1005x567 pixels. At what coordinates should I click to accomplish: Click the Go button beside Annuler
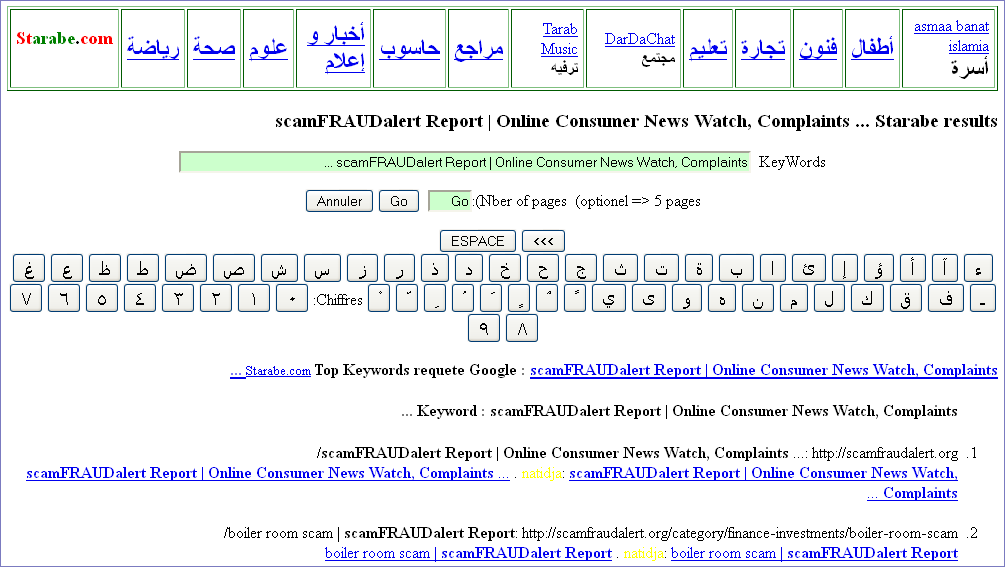tap(399, 201)
